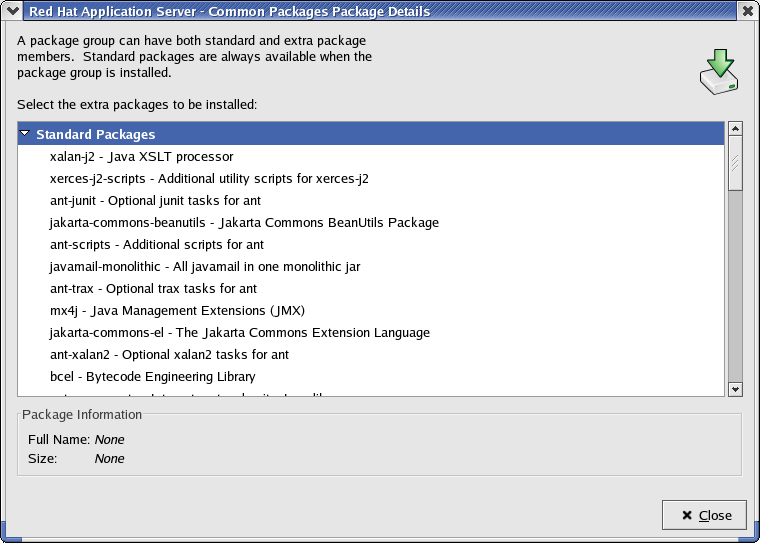The width and height of the screenshot is (760, 543).
Task: Select the xerces-j2-scripts package row
Action: [x=209, y=179]
